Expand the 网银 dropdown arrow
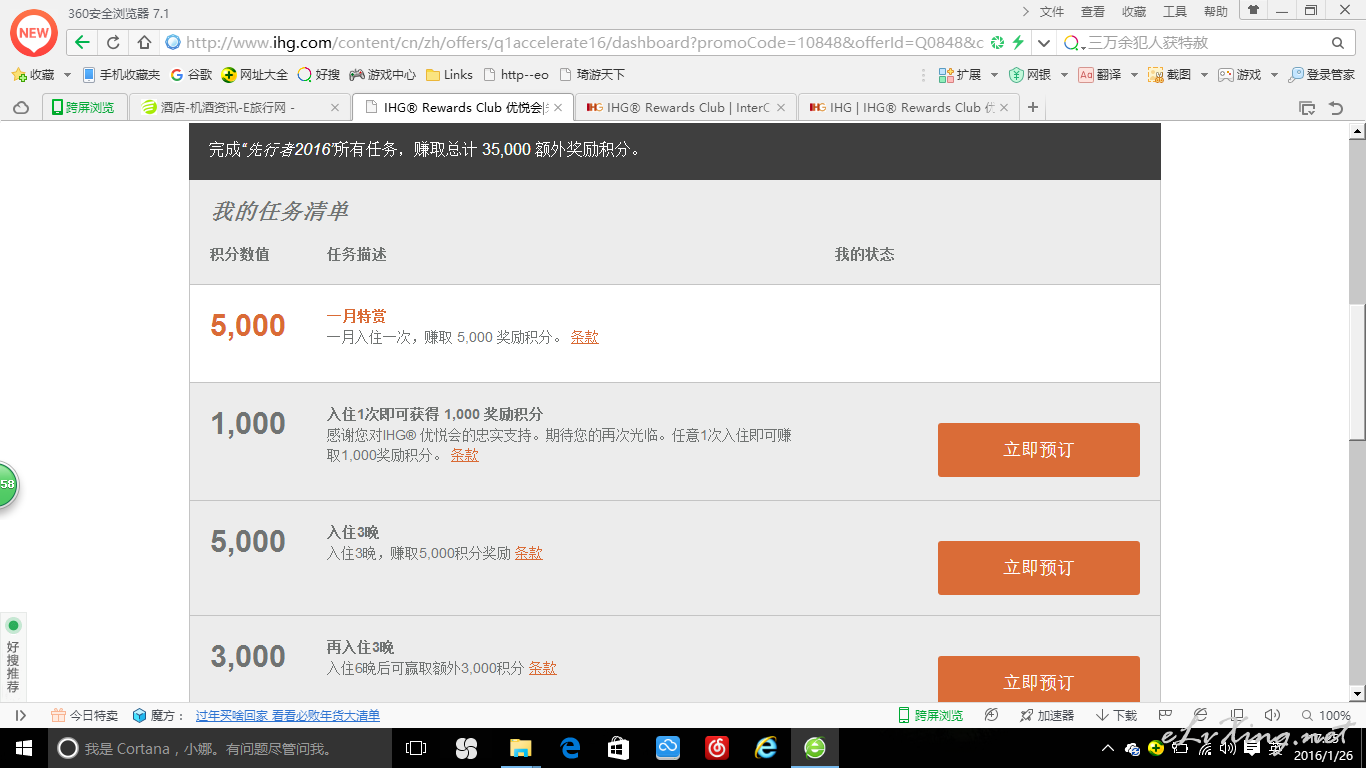The width and height of the screenshot is (1366, 768). point(1064,75)
